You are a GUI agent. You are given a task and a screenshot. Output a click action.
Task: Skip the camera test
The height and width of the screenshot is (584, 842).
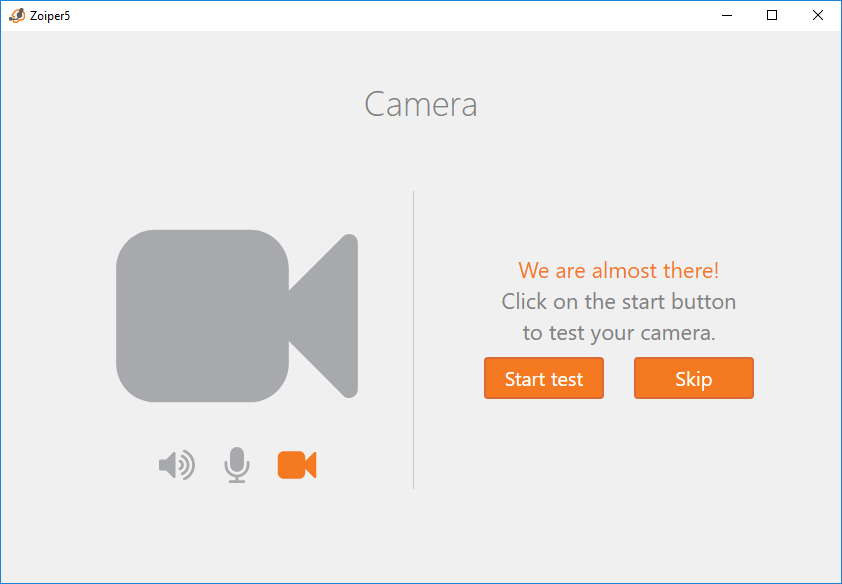click(x=693, y=379)
